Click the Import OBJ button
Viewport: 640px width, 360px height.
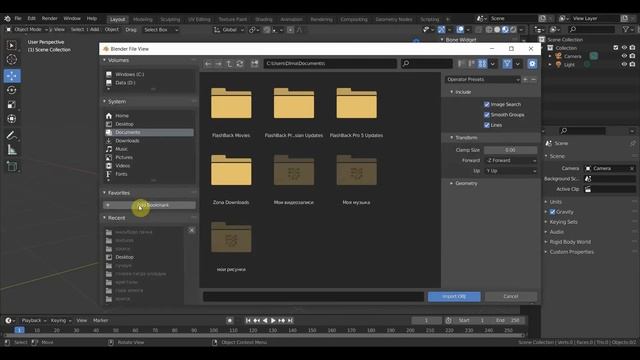click(x=454, y=297)
